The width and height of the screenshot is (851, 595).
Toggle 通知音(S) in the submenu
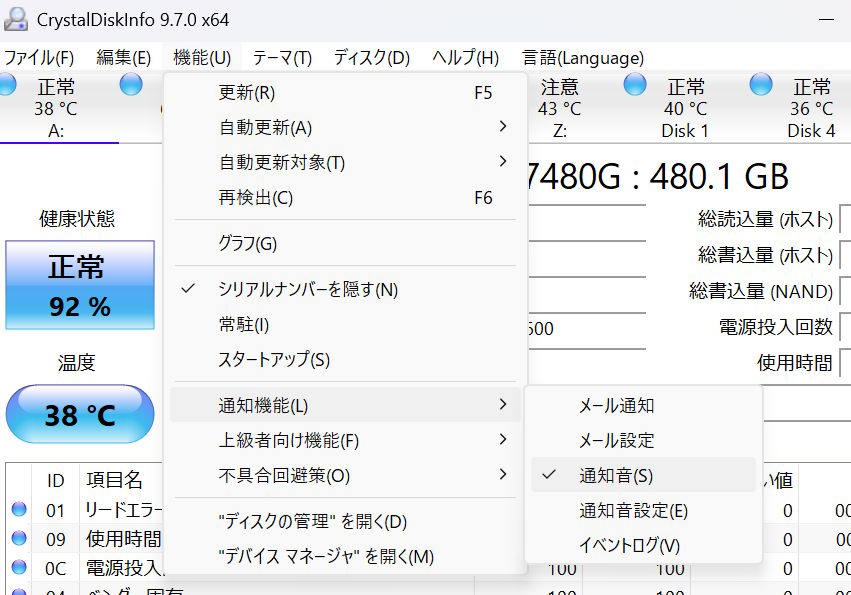pos(643,475)
